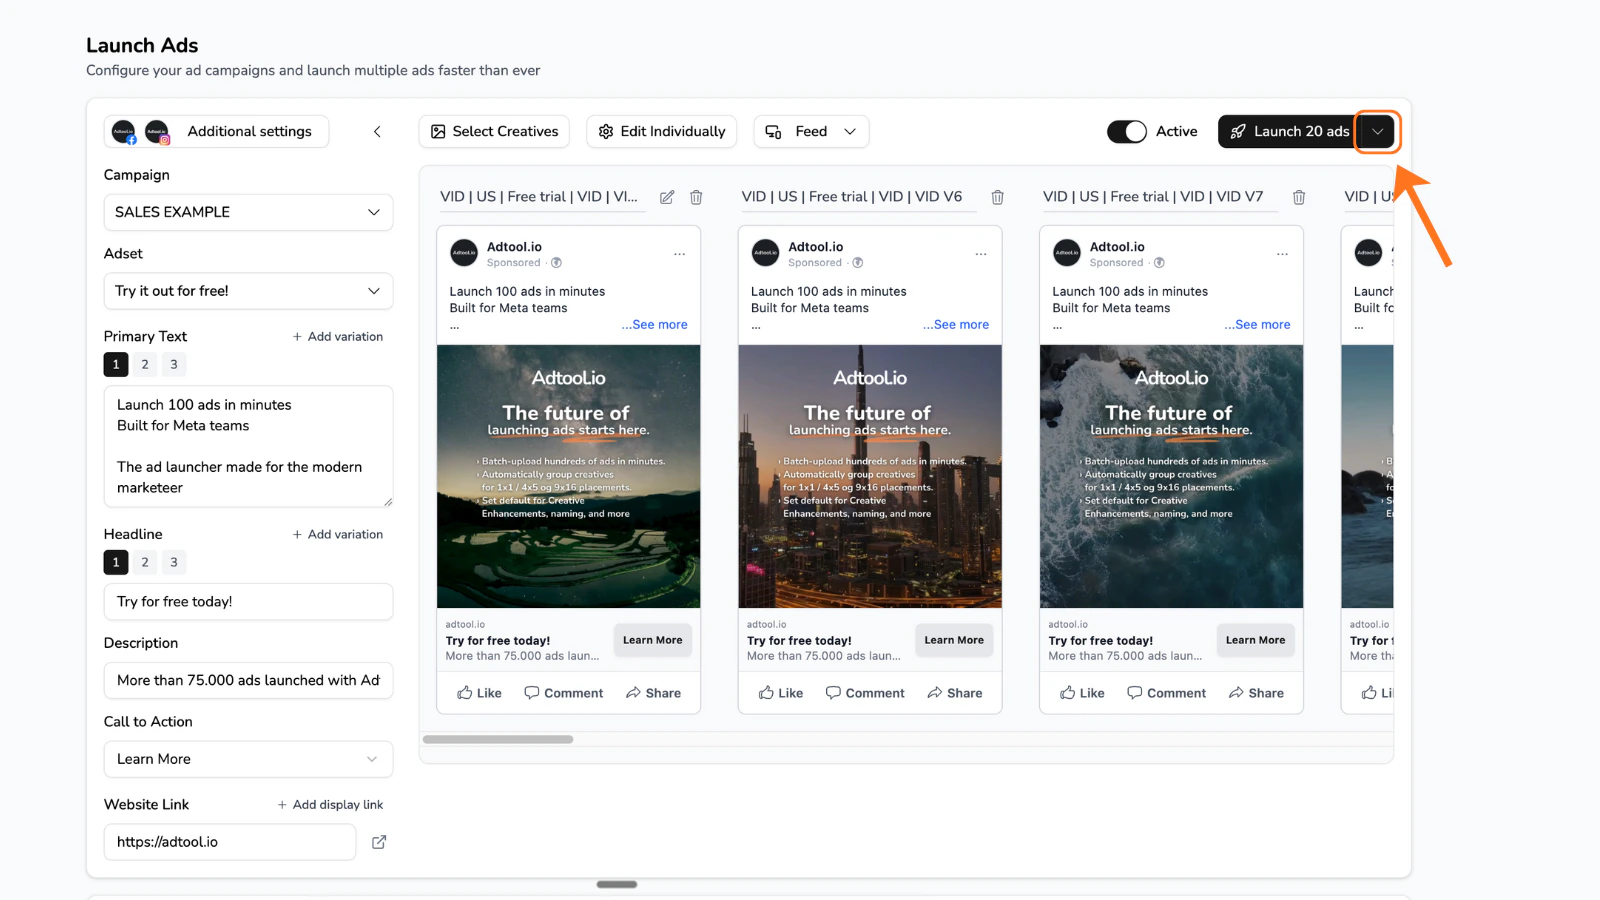Click Comment on the VID V6 ad preview

[865, 693]
